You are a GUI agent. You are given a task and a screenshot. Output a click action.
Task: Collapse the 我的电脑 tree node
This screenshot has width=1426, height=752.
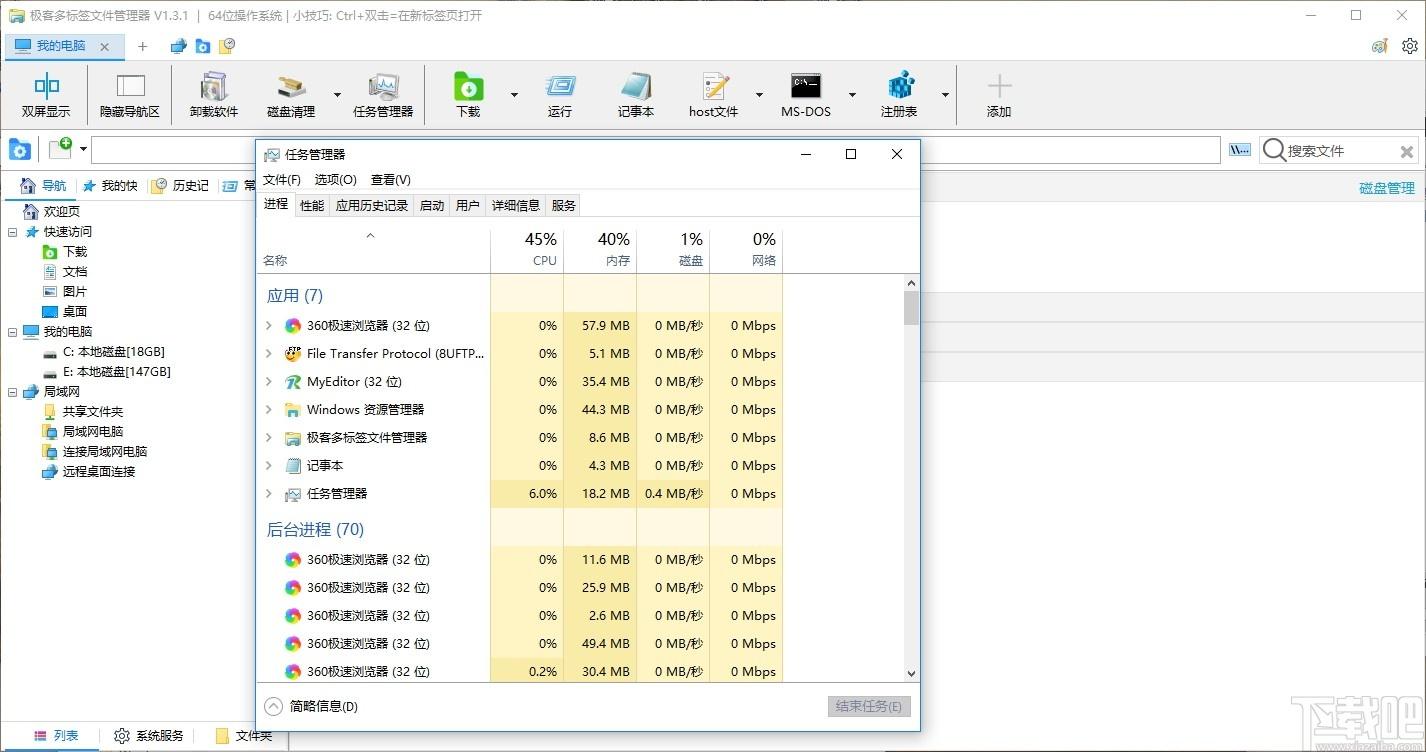coord(12,331)
